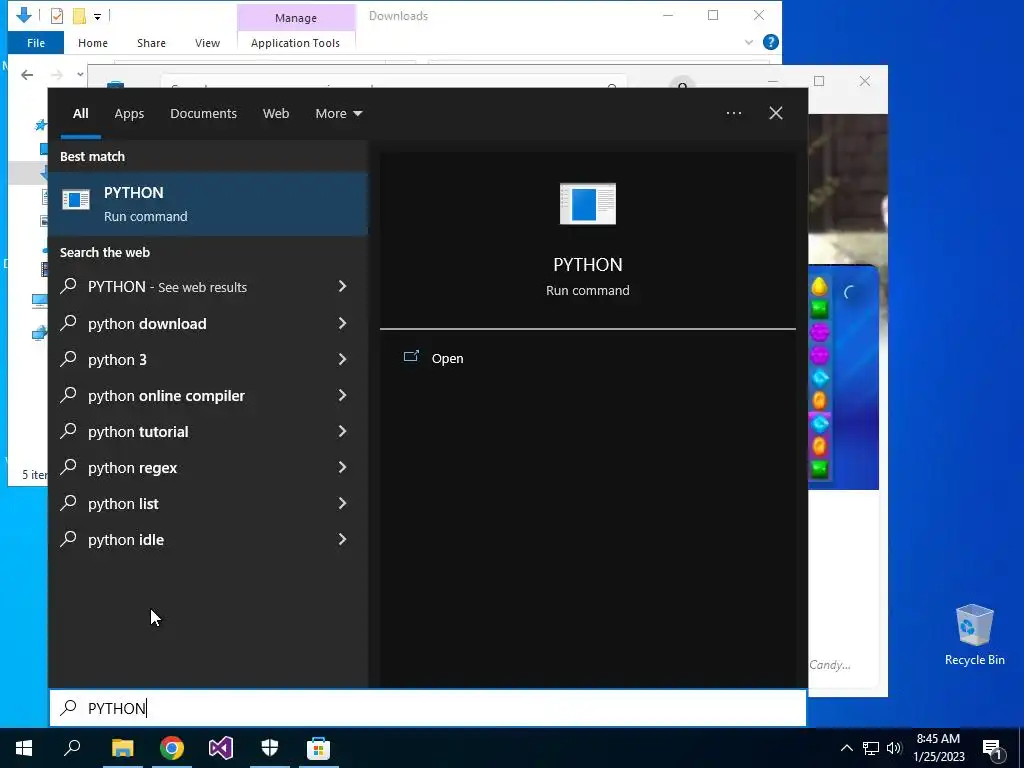Expand arrow for 'python regex' suggestion
The height and width of the screenshot is (768, 1024).
tap(342, 467)
